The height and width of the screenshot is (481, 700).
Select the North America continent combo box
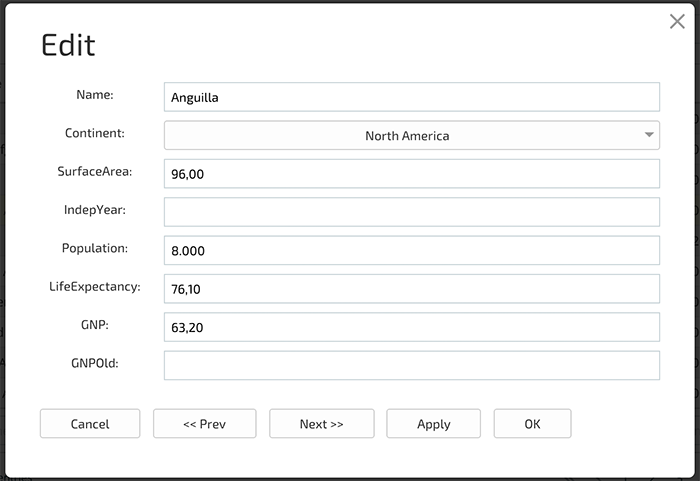[412, 135]
